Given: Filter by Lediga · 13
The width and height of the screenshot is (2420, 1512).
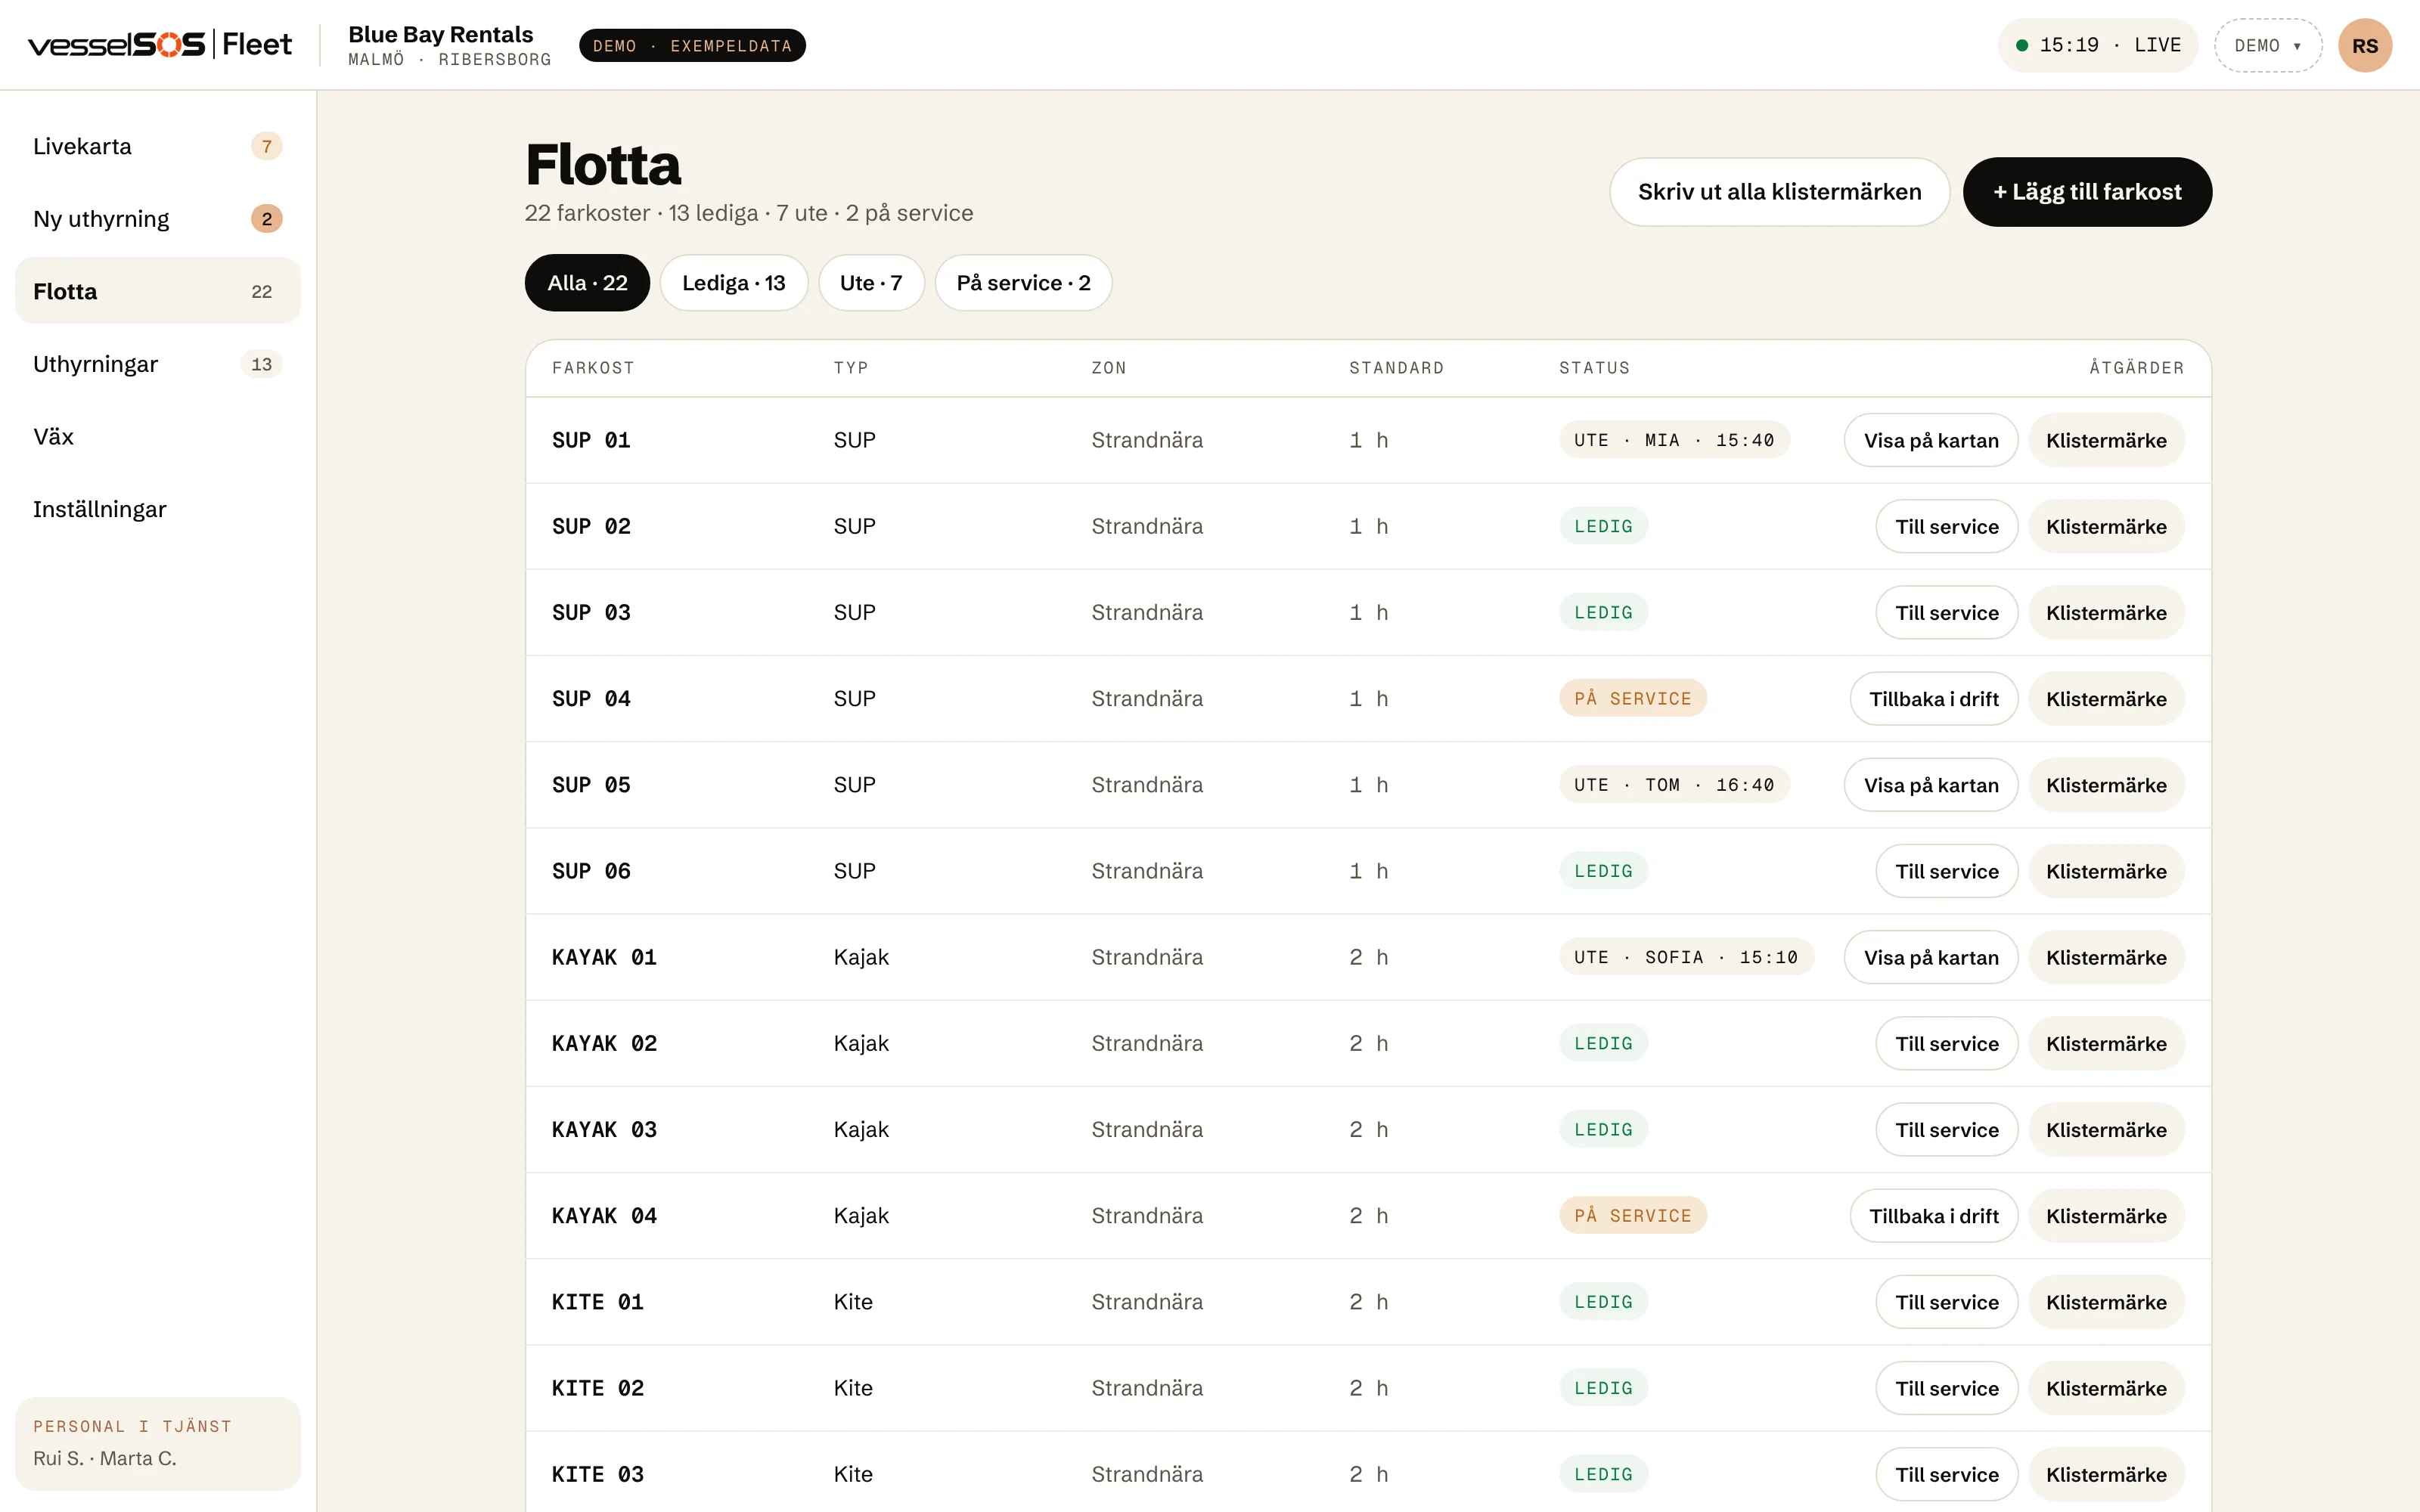Looking at the screenshot, I should 734,283.
